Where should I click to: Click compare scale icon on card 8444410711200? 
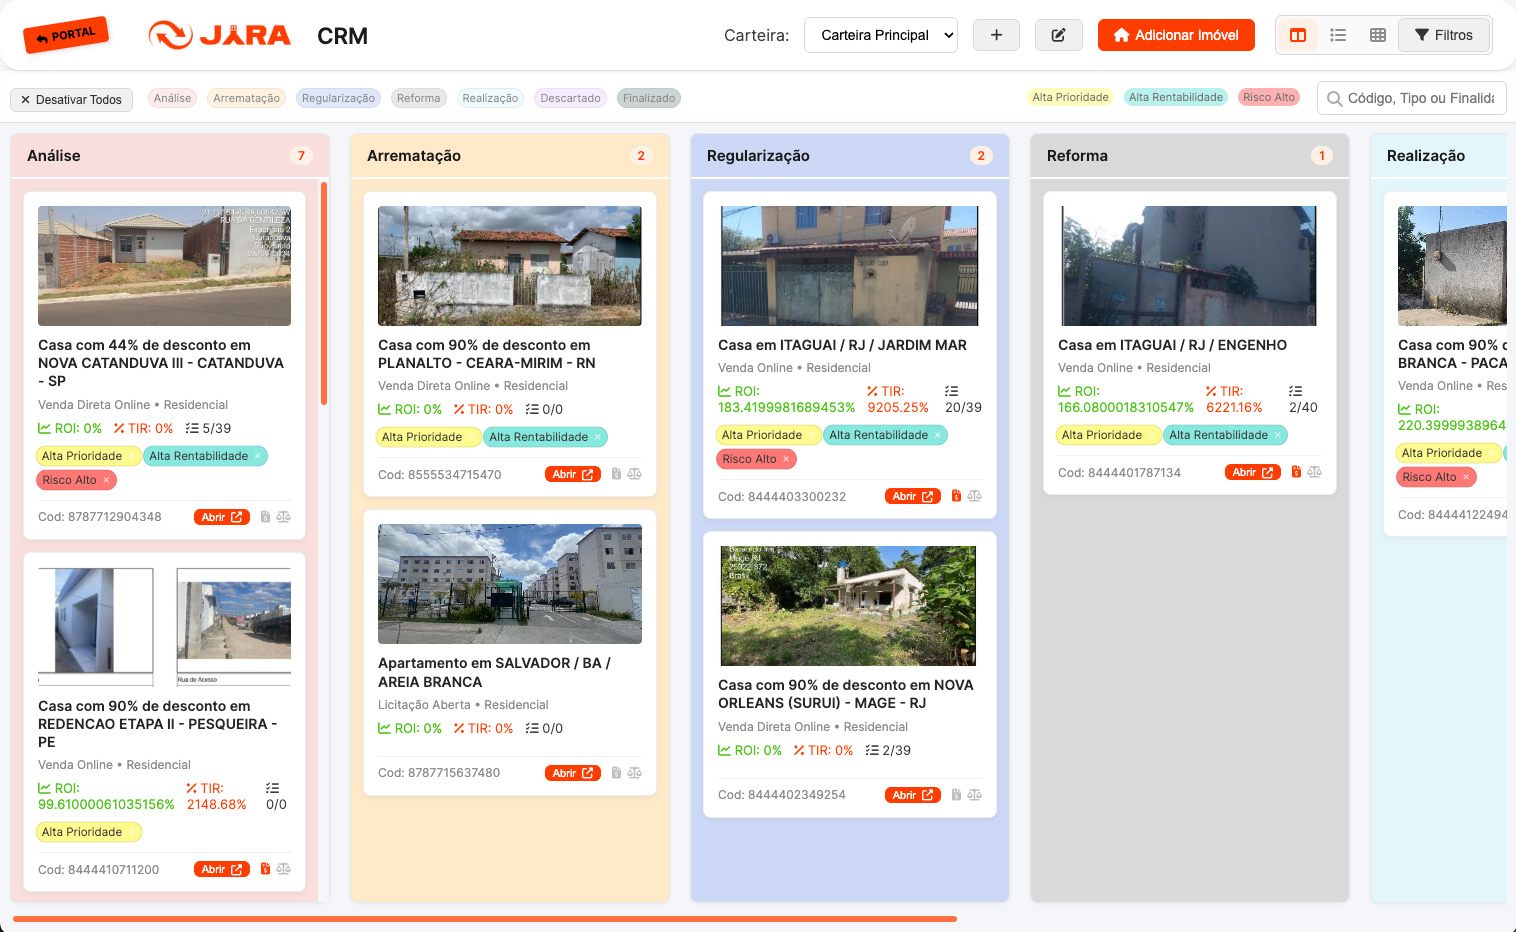[284, 869]
